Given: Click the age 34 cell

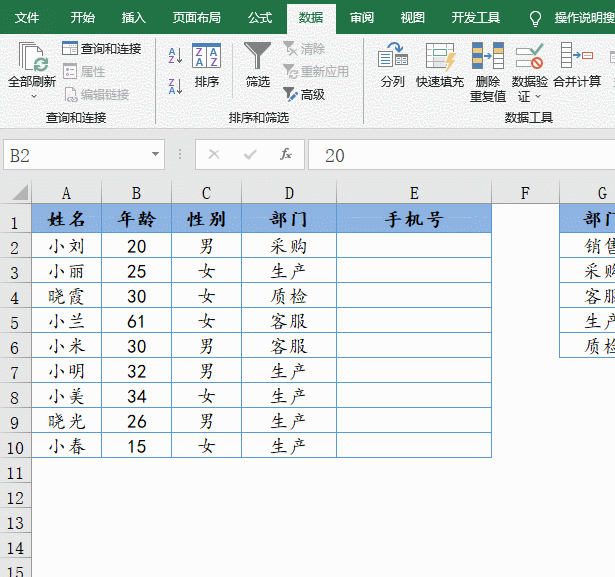Looking at the screenshot, I should click(x=136, y=396).
